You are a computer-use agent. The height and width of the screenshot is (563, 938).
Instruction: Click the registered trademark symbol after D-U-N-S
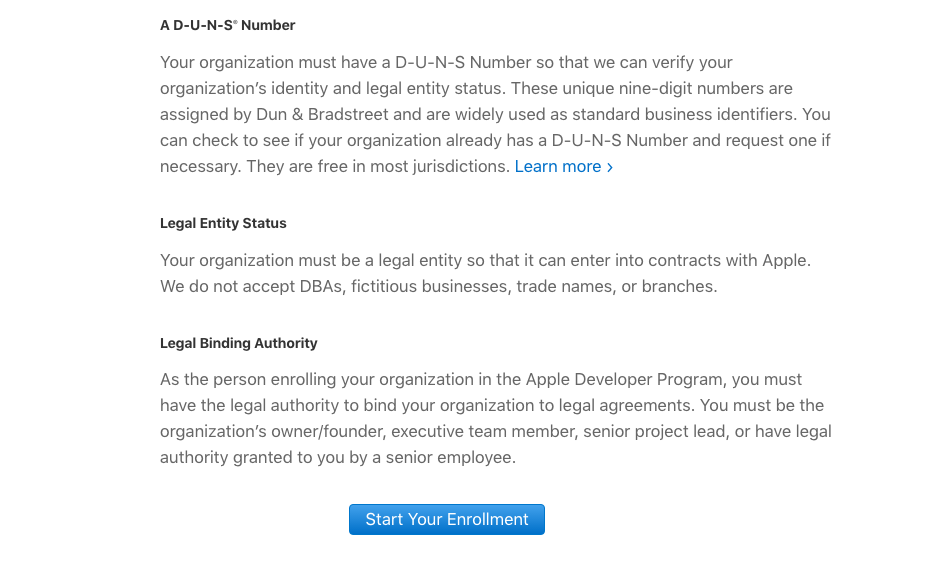pos(235,22)
